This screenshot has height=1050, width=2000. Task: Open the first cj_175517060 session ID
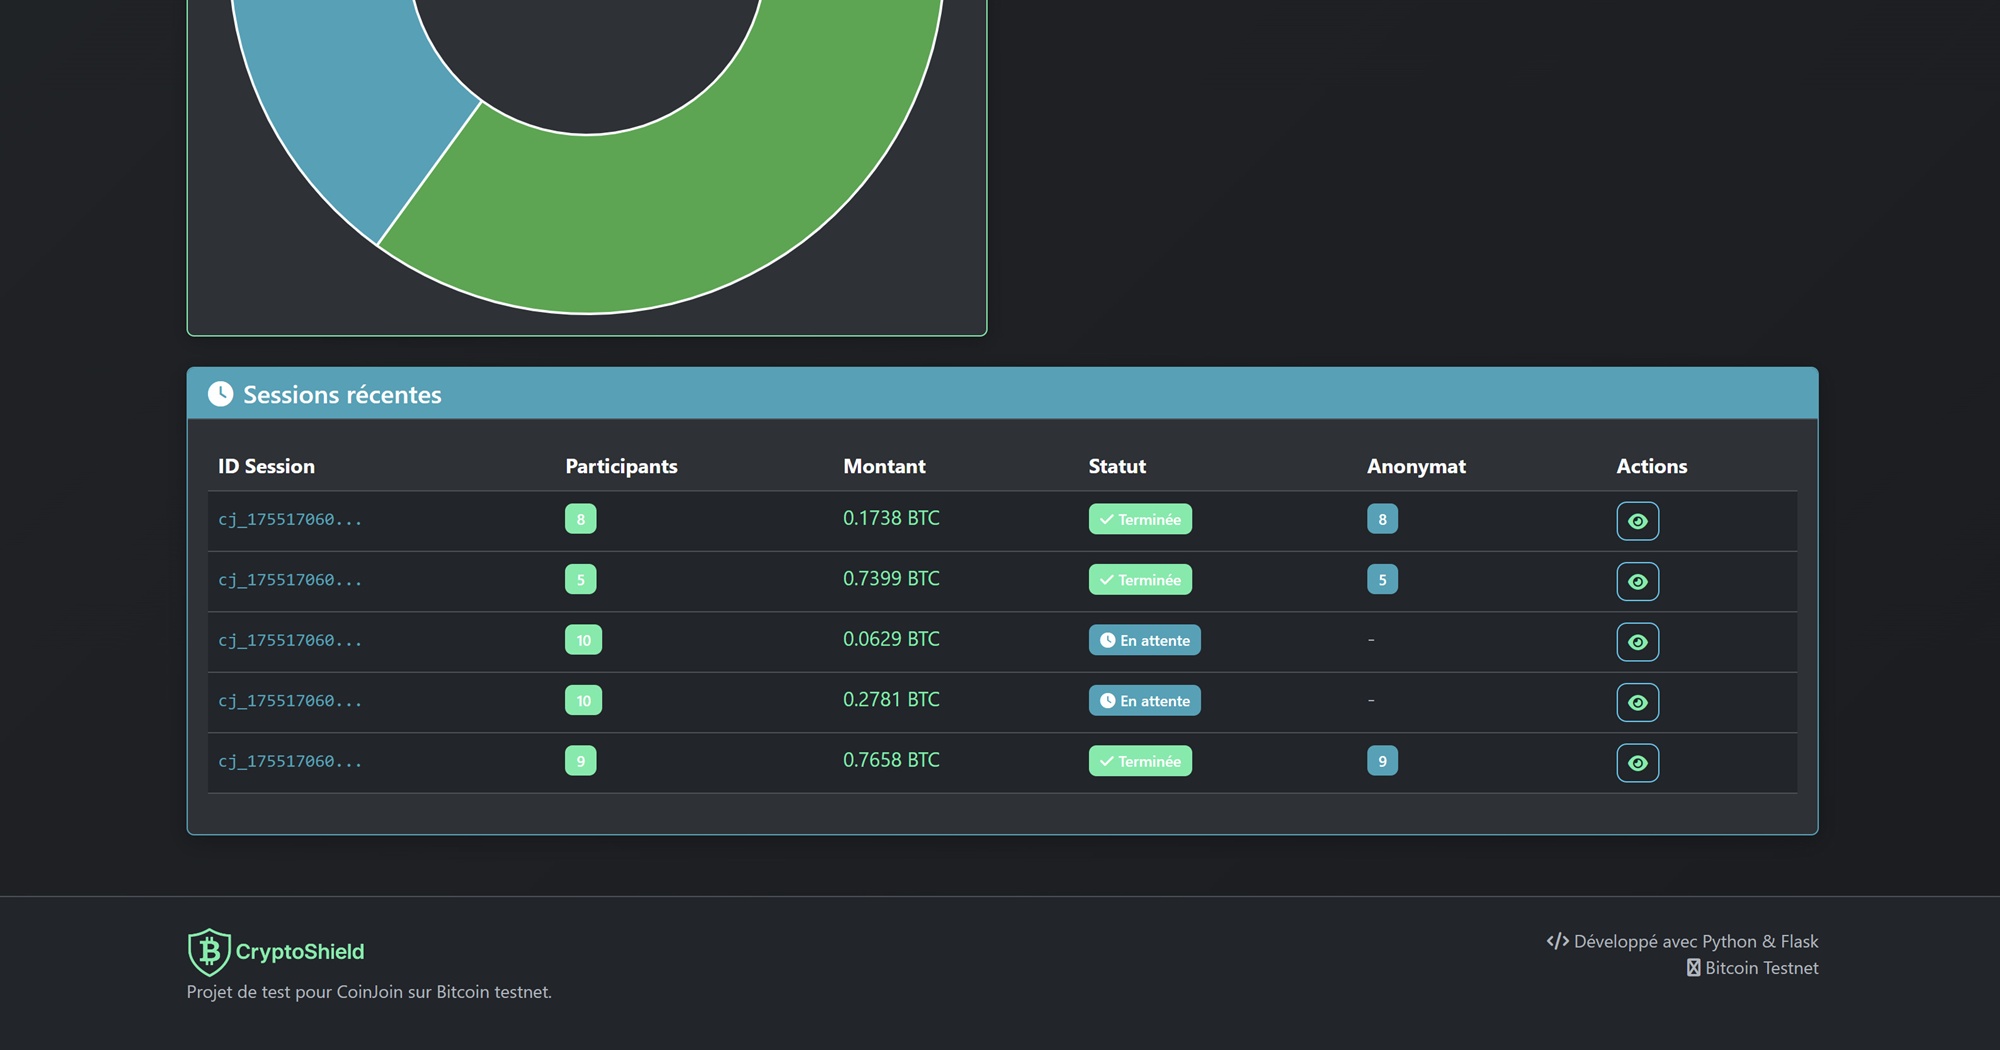pyautogui.click(x=290, y=519)
